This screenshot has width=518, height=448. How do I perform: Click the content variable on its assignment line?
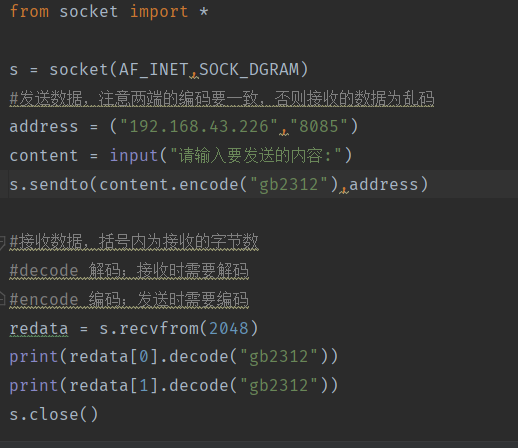coord(44,156)
